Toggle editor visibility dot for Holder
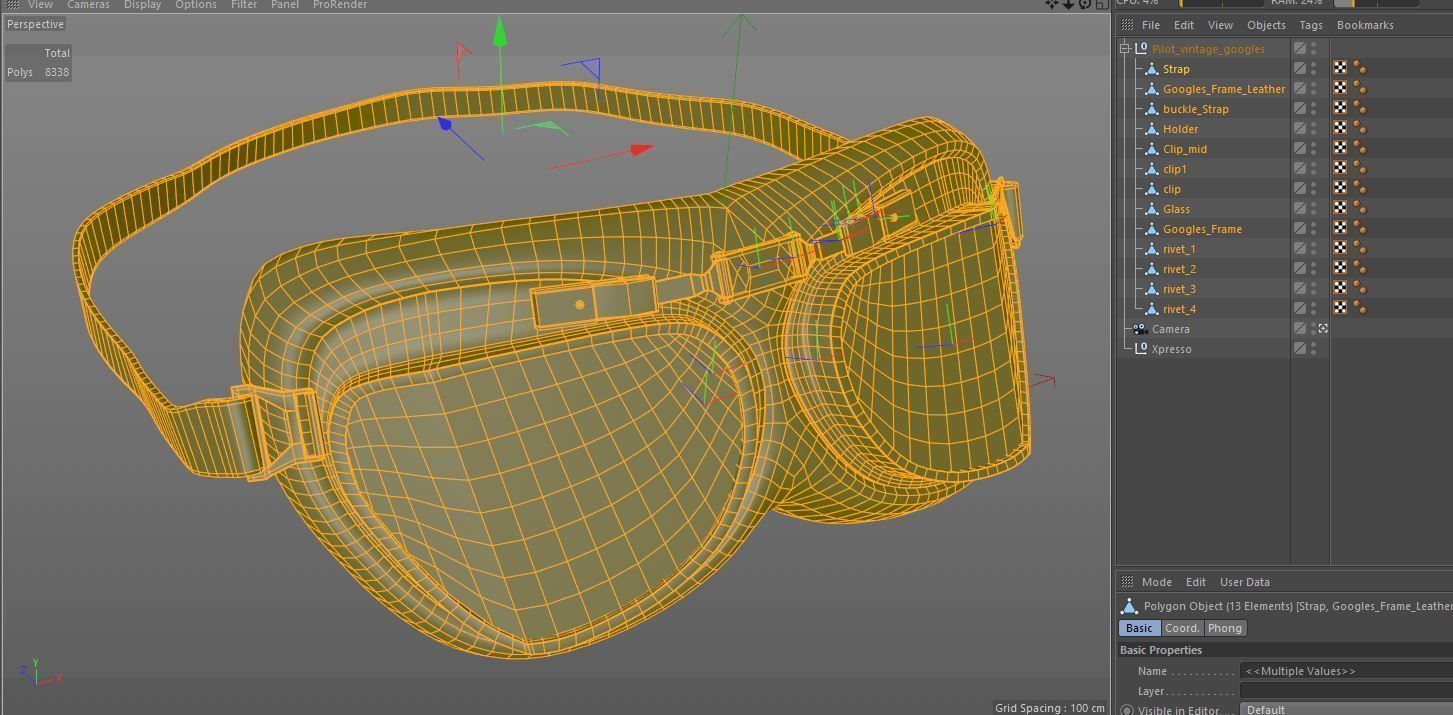 1314,125
